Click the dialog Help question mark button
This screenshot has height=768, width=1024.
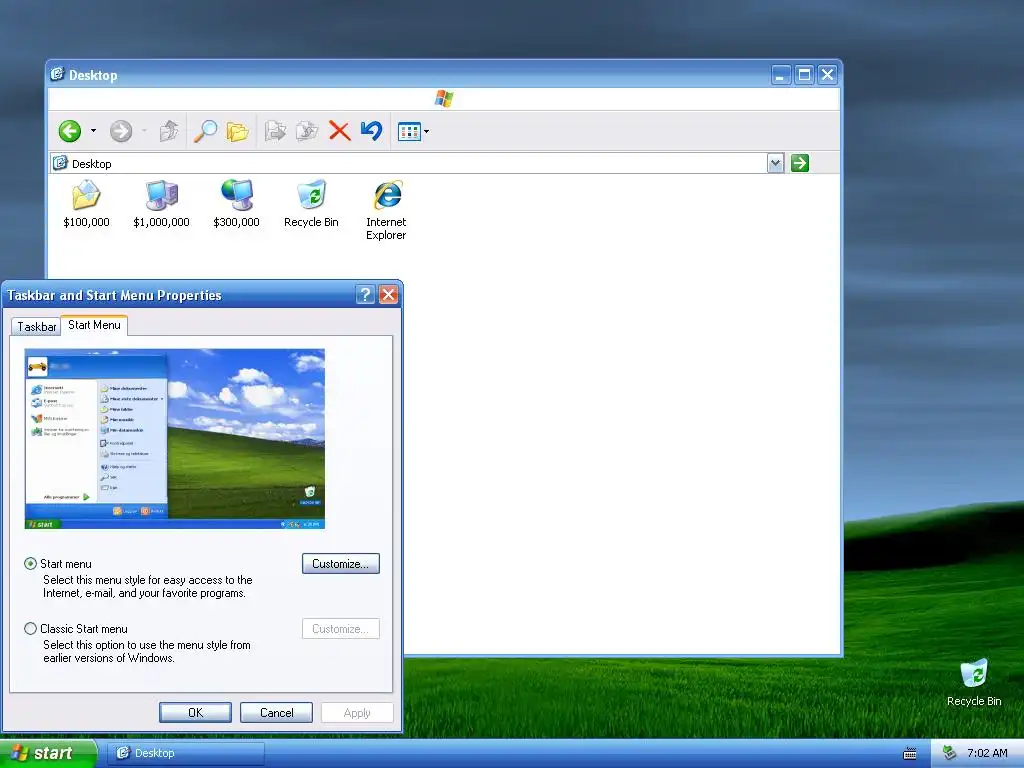366,295
